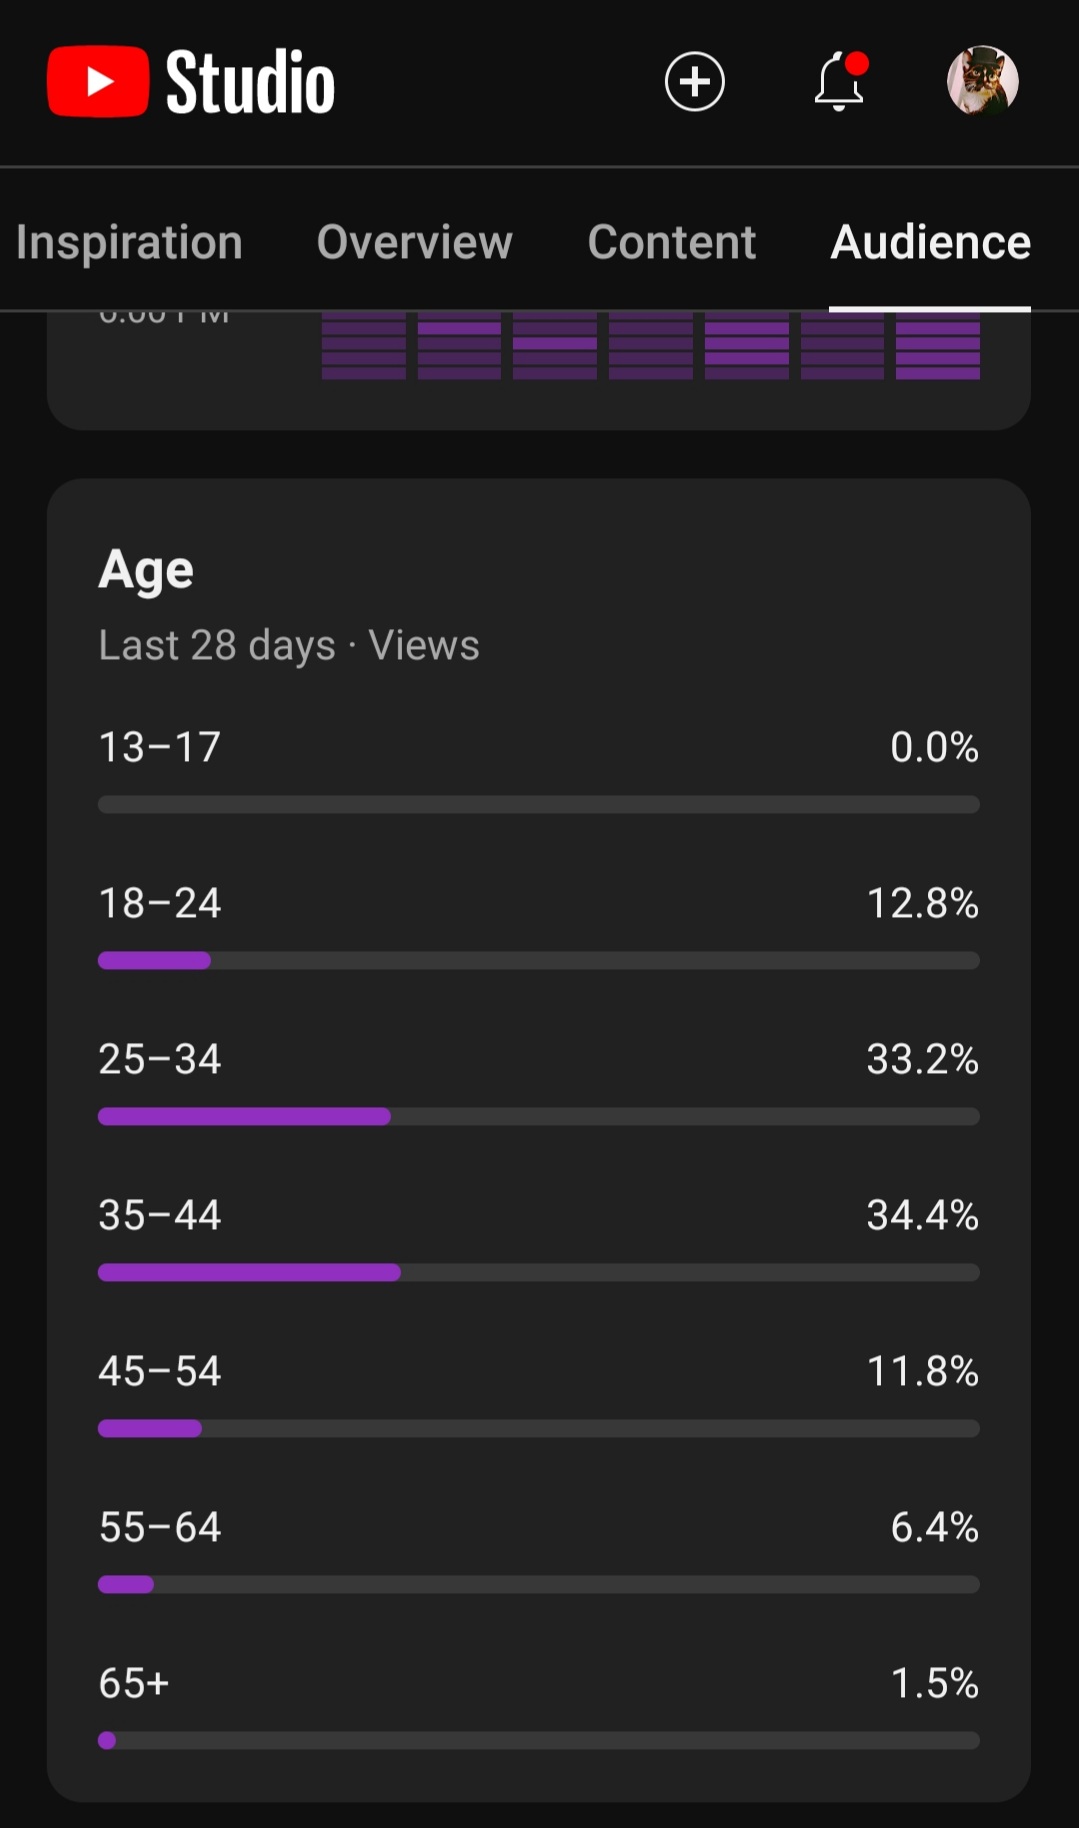Open the account profile avatar
Viewport: 1079px width, 1828px height.
pyautogui.click(x=982, y=81)
